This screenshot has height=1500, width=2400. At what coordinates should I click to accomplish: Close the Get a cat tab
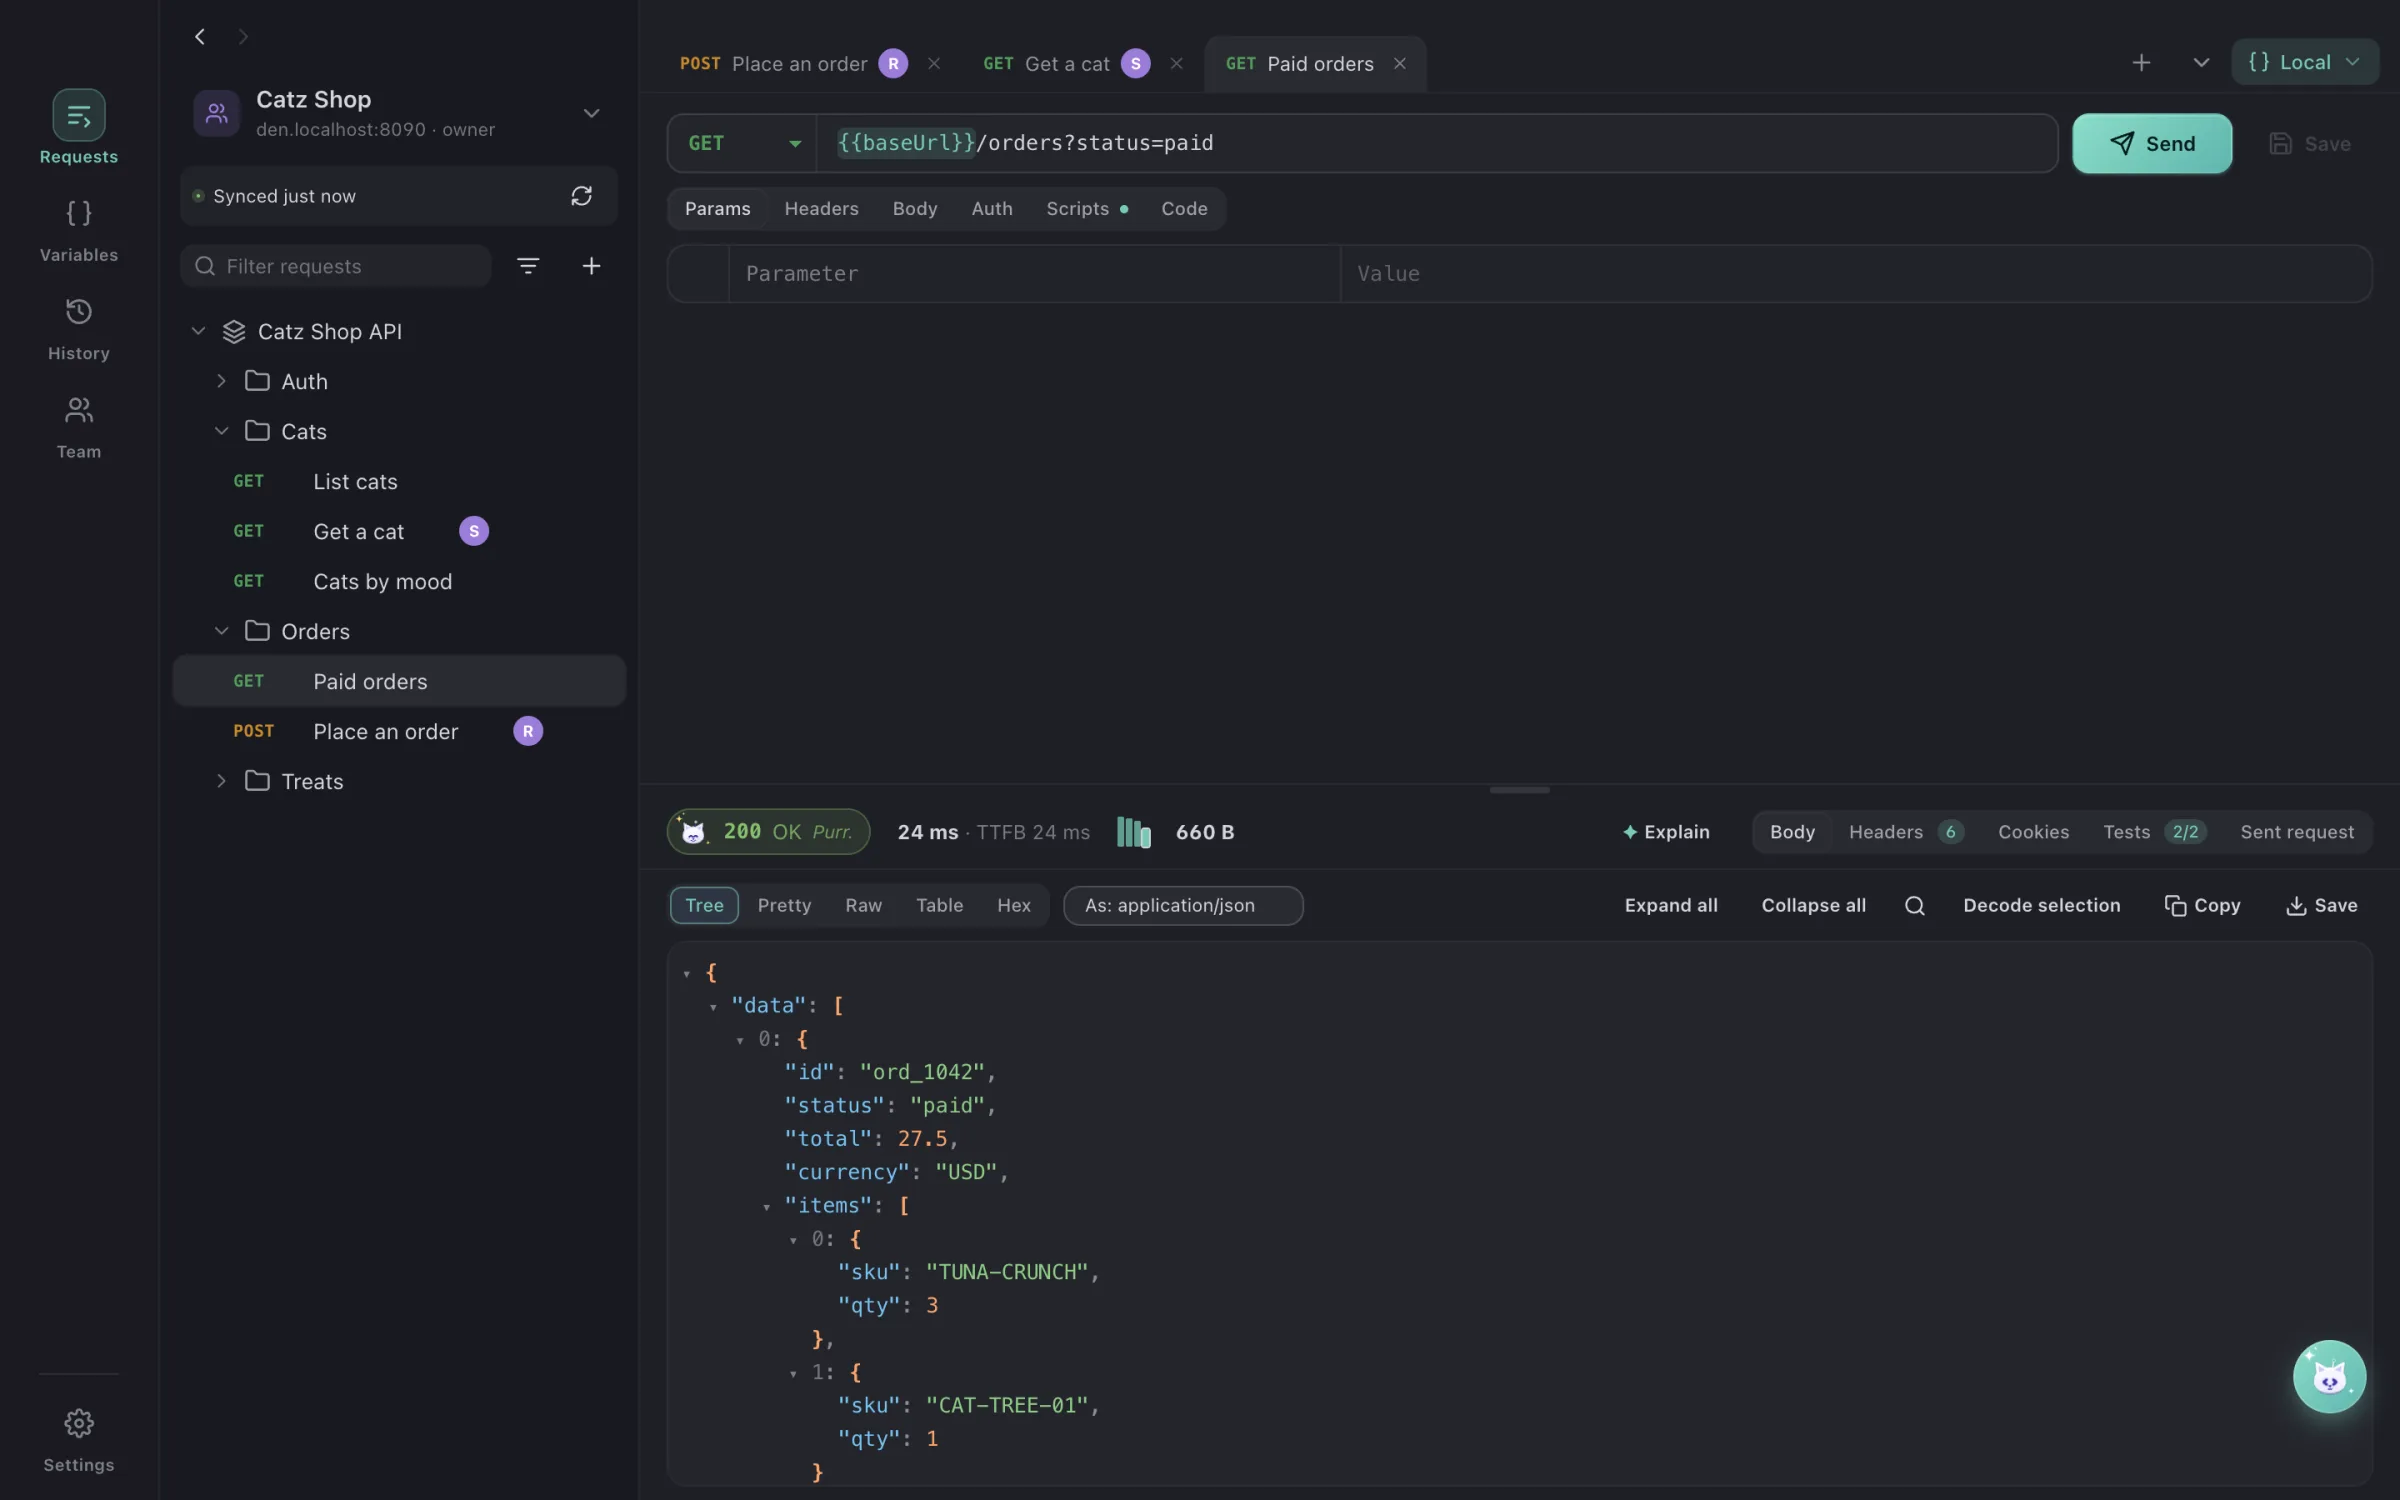point(1176,64)
